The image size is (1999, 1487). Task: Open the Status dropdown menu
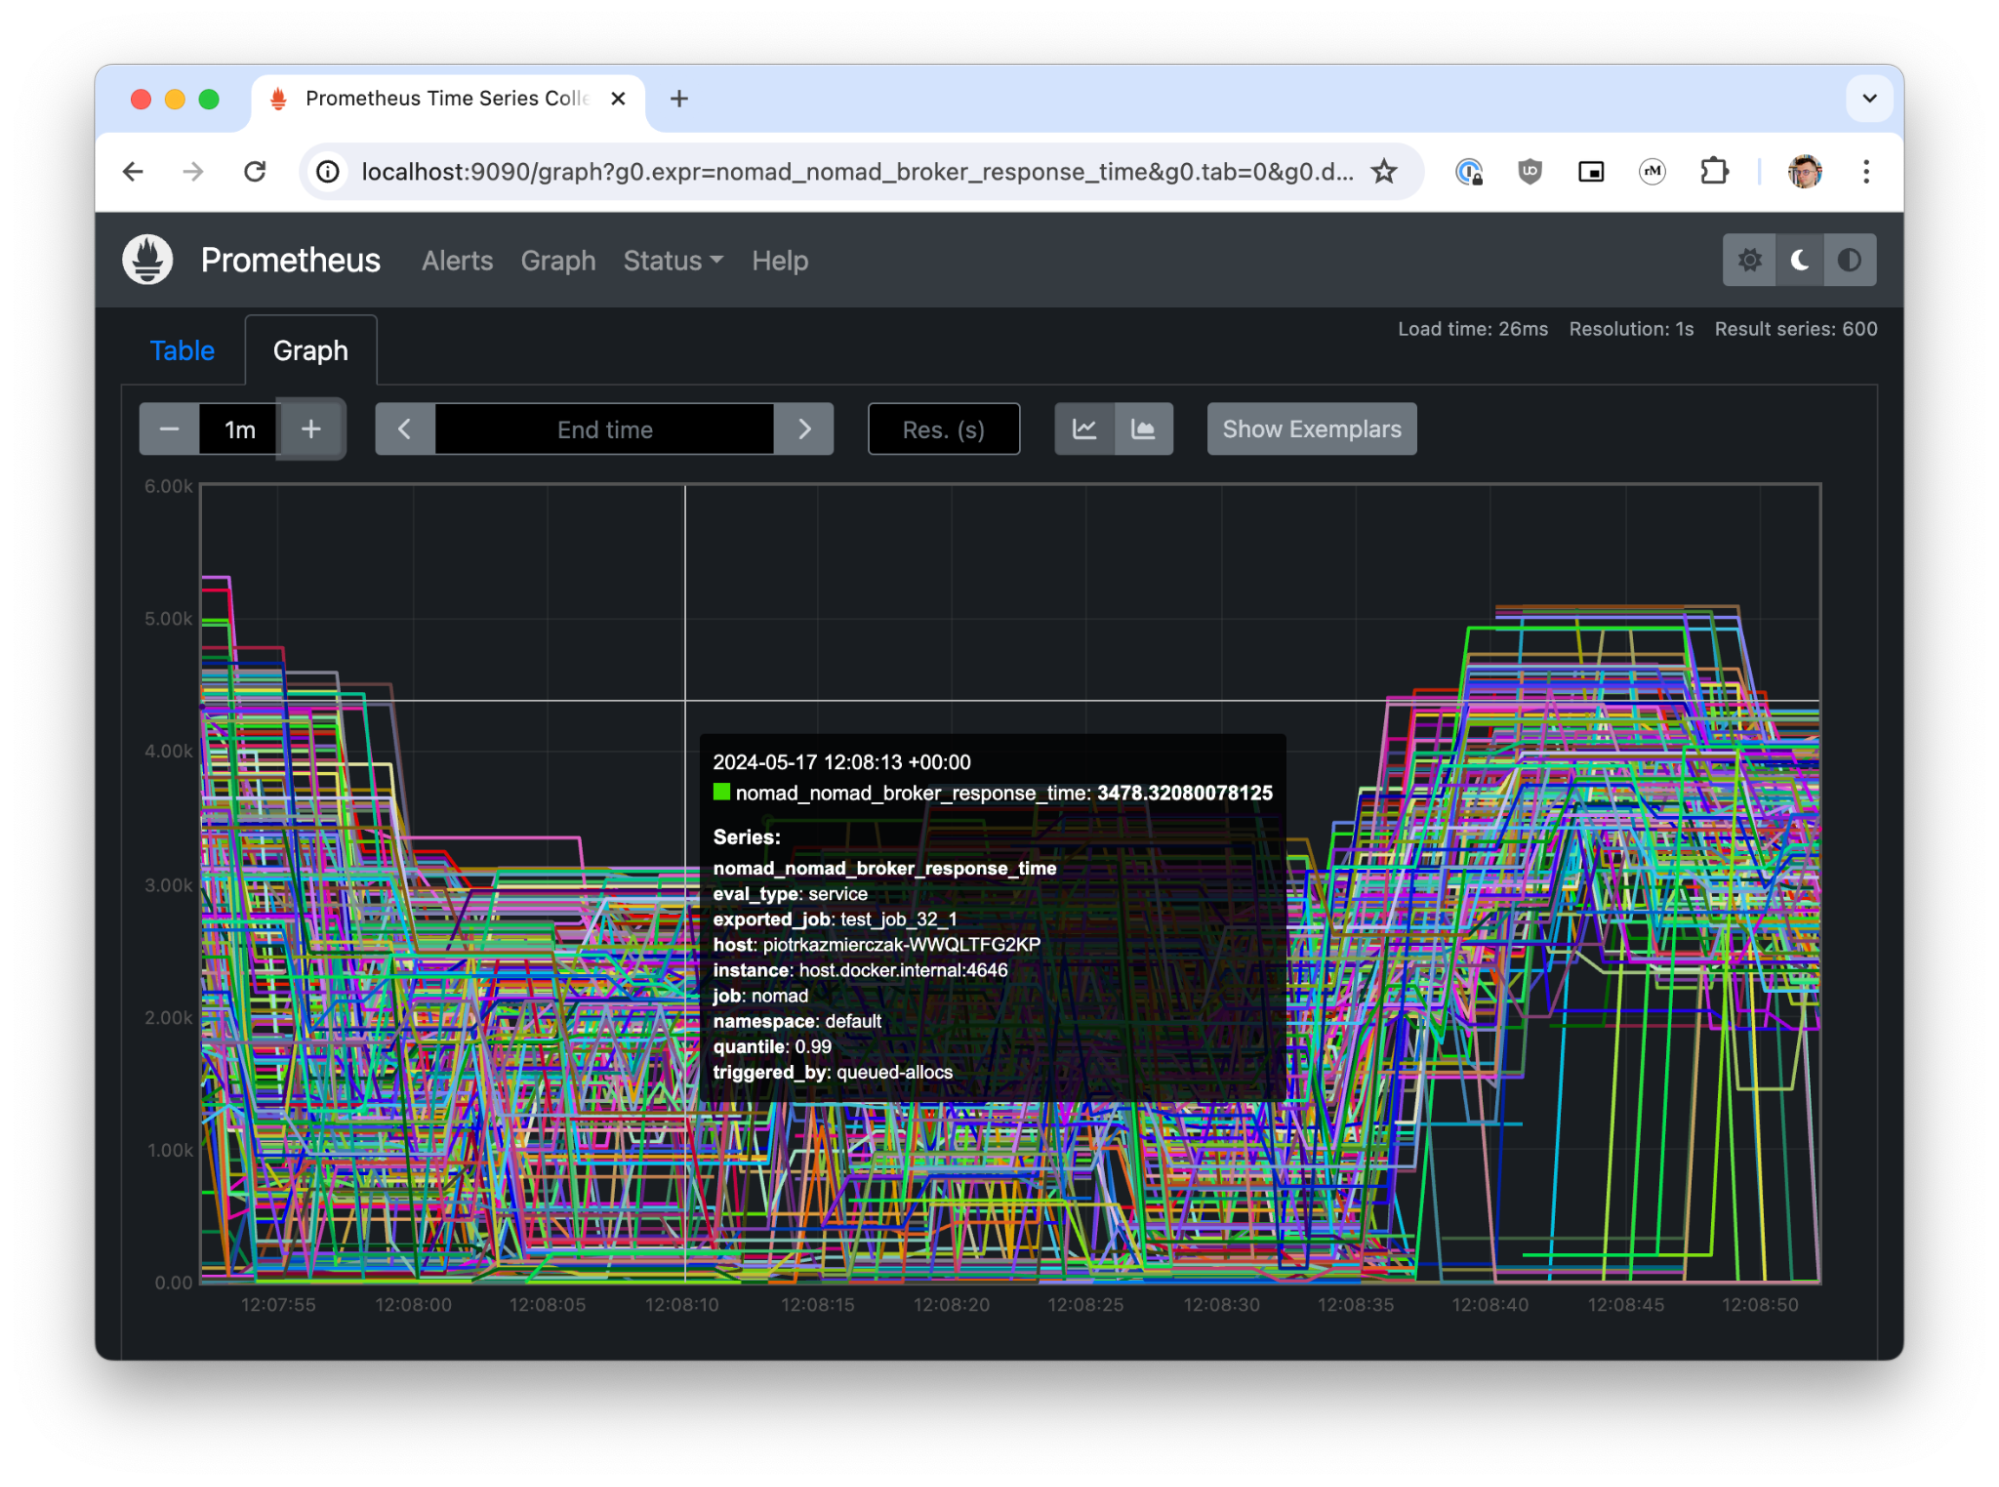673,261
